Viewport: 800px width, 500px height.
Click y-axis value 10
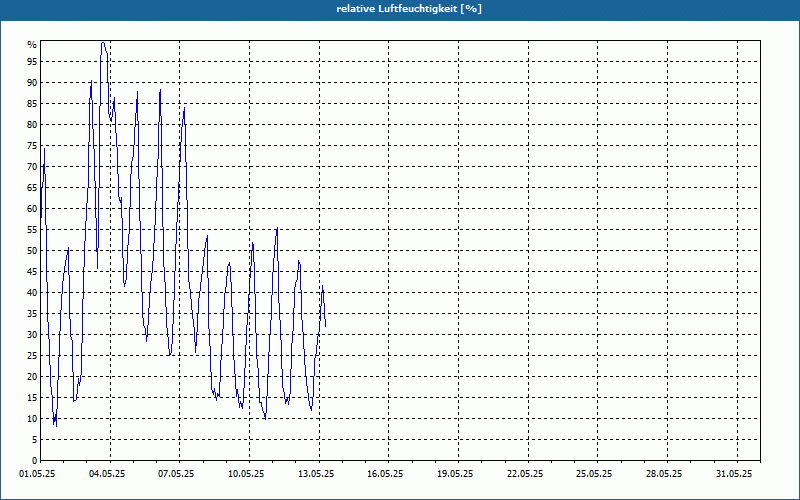[x=32, y=419]
